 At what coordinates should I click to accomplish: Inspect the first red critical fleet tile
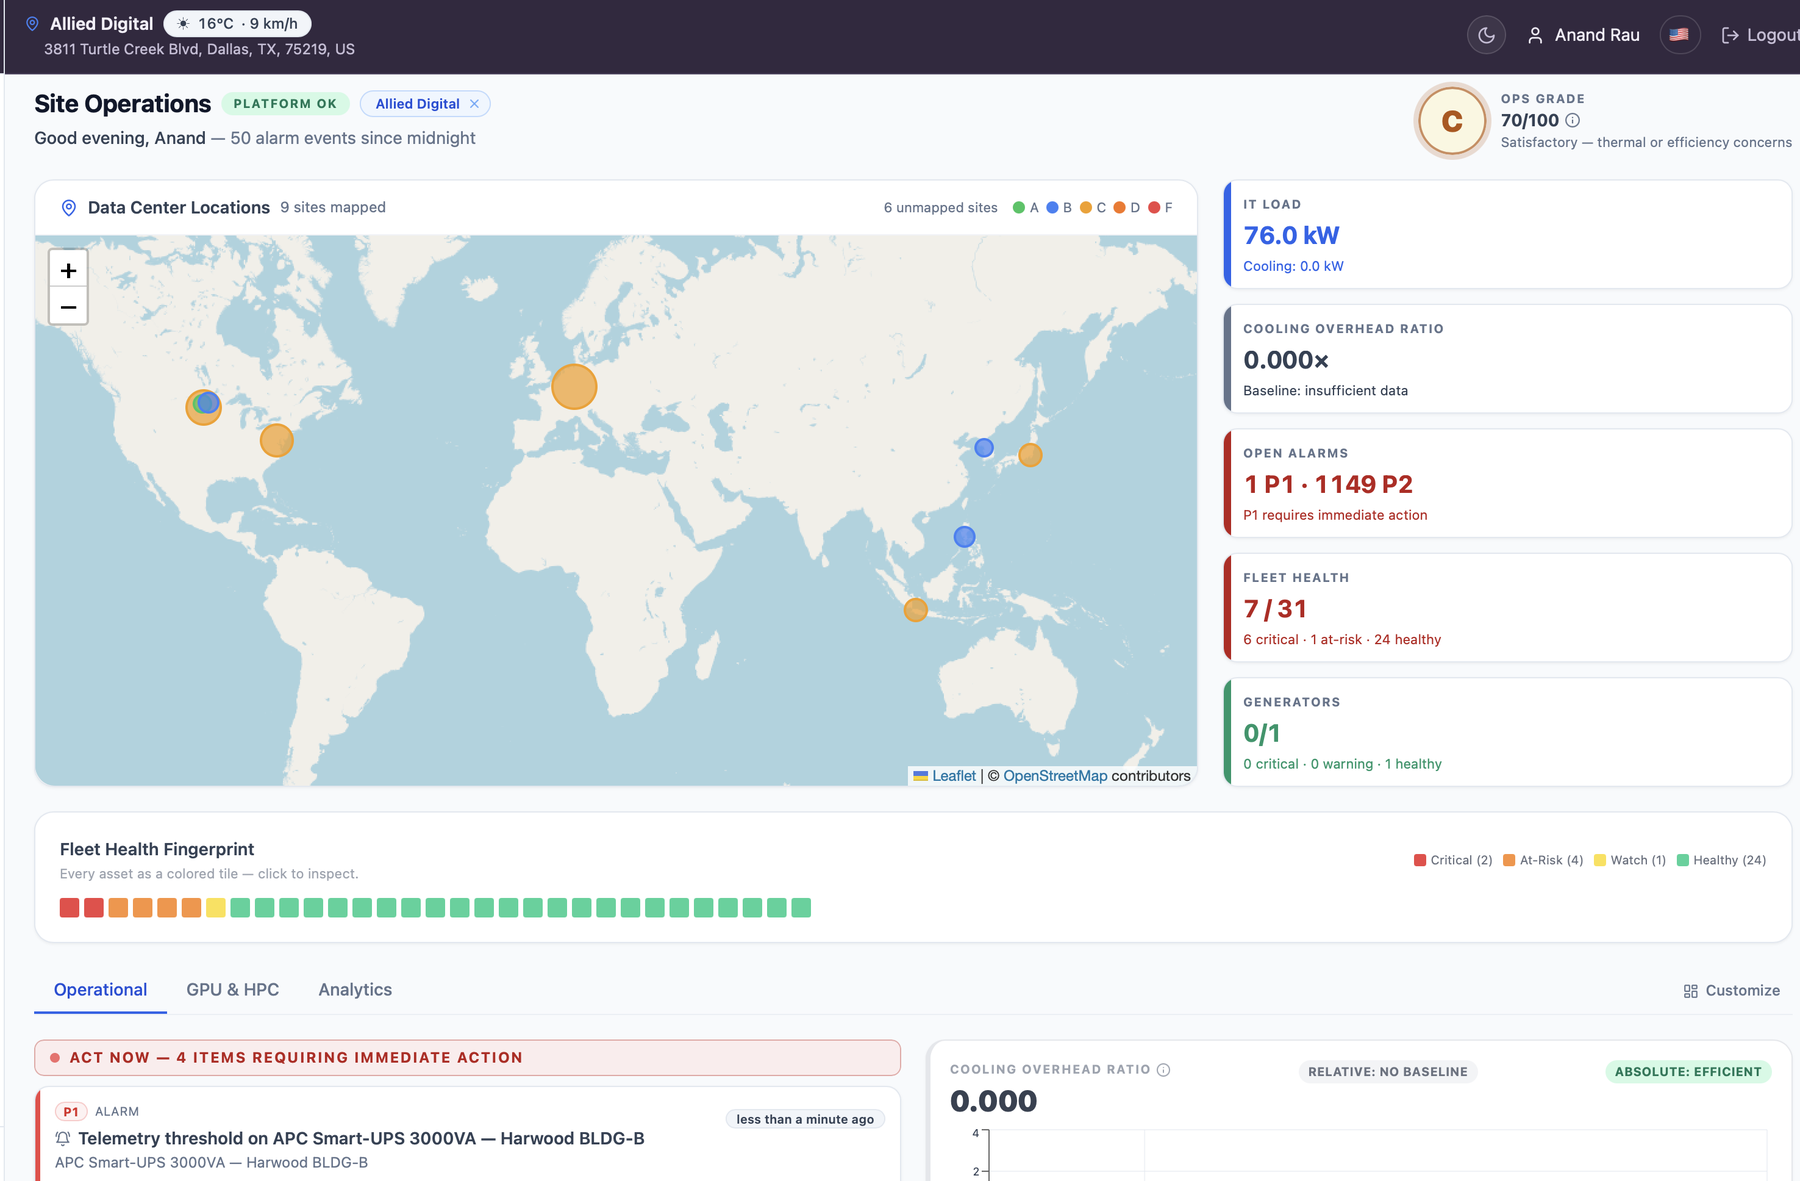69,908
